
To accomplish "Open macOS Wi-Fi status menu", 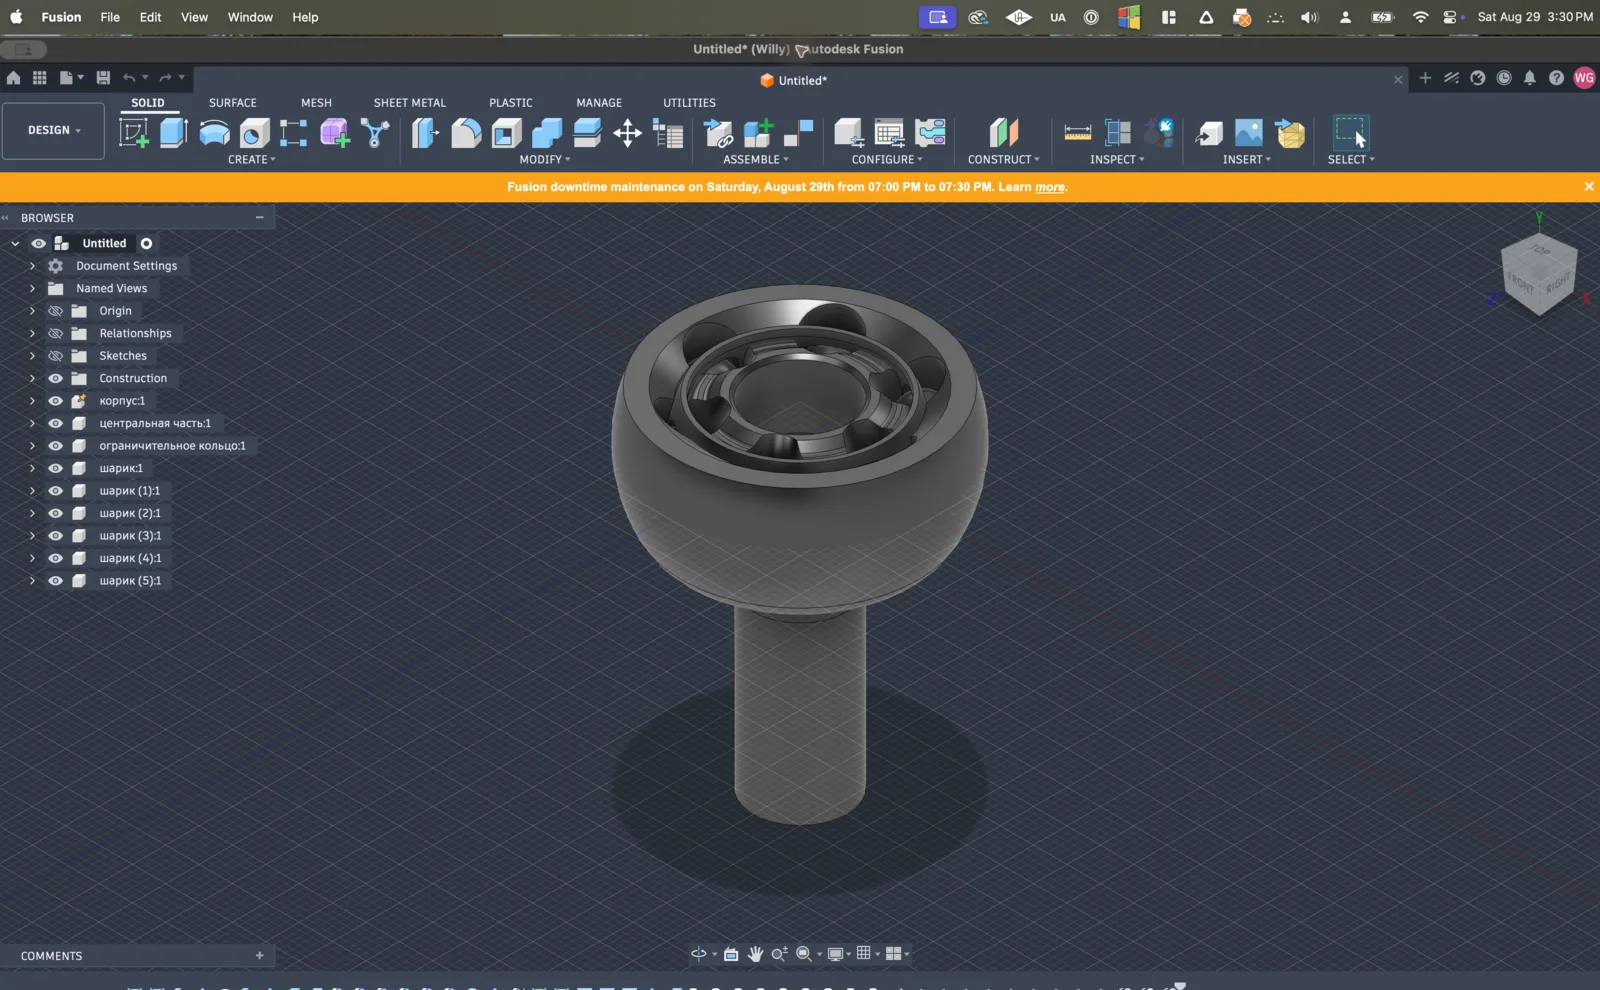I will pos(1420,17).
